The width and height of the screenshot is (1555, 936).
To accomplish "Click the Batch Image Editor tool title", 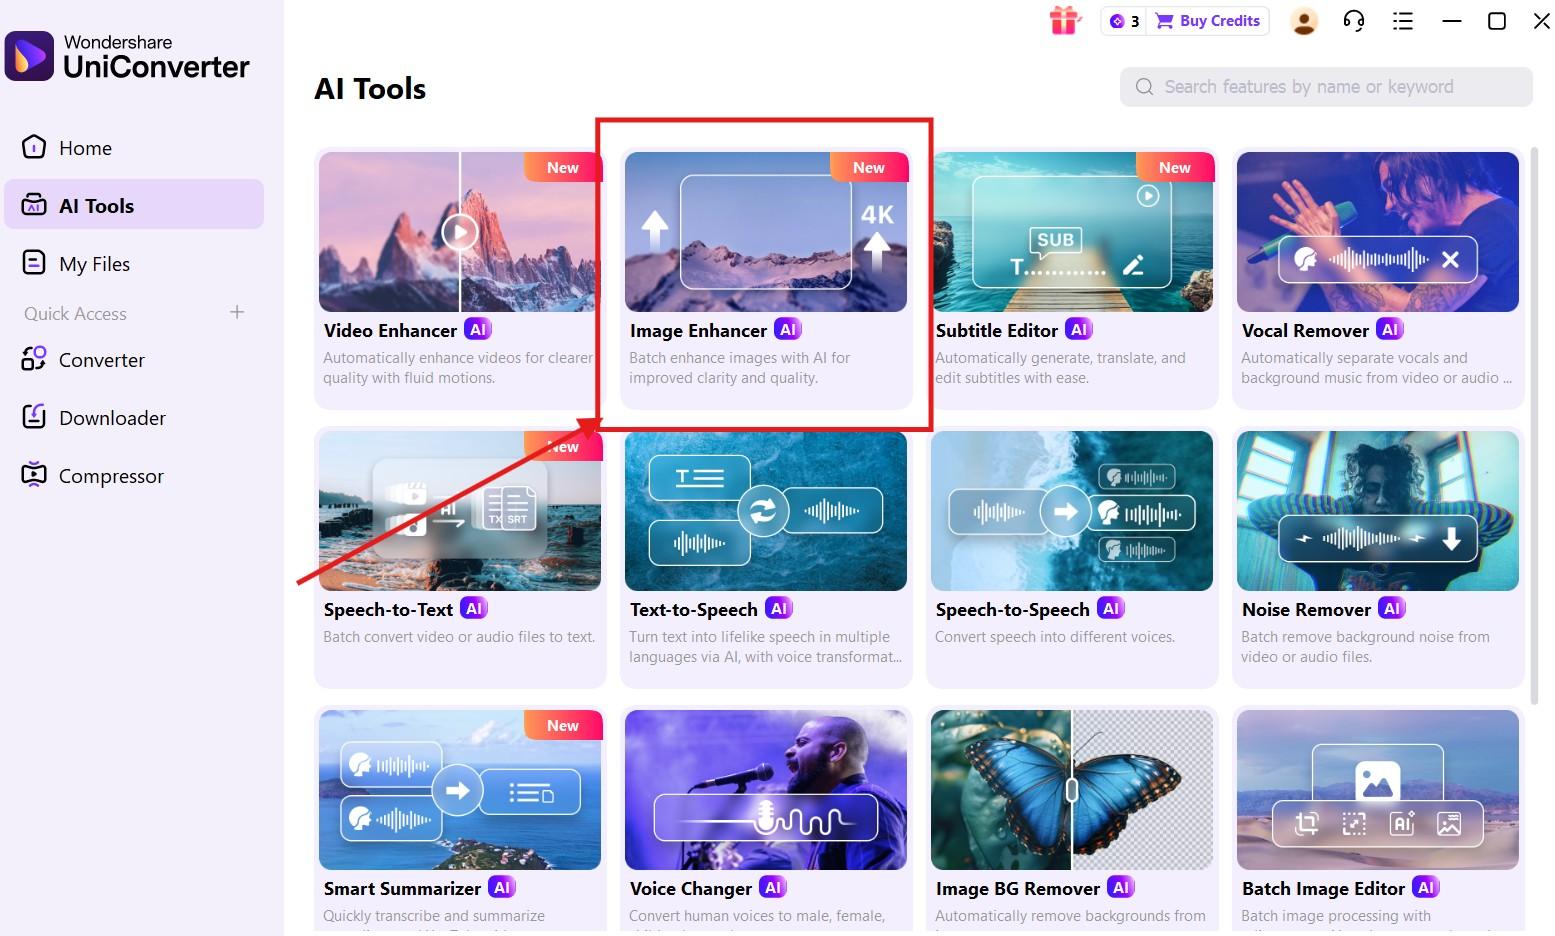I will tap(1323, 888).
